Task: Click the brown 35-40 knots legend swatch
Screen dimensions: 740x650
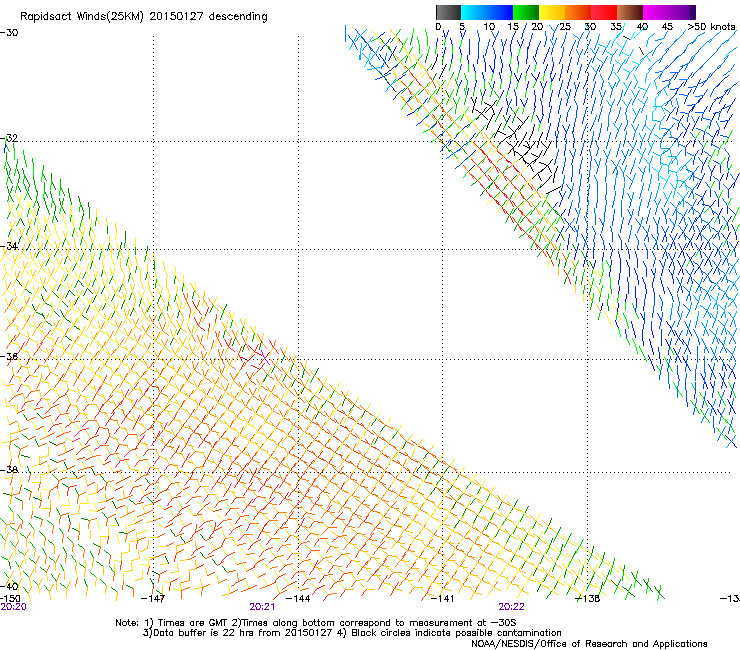Action: (630, 12)
